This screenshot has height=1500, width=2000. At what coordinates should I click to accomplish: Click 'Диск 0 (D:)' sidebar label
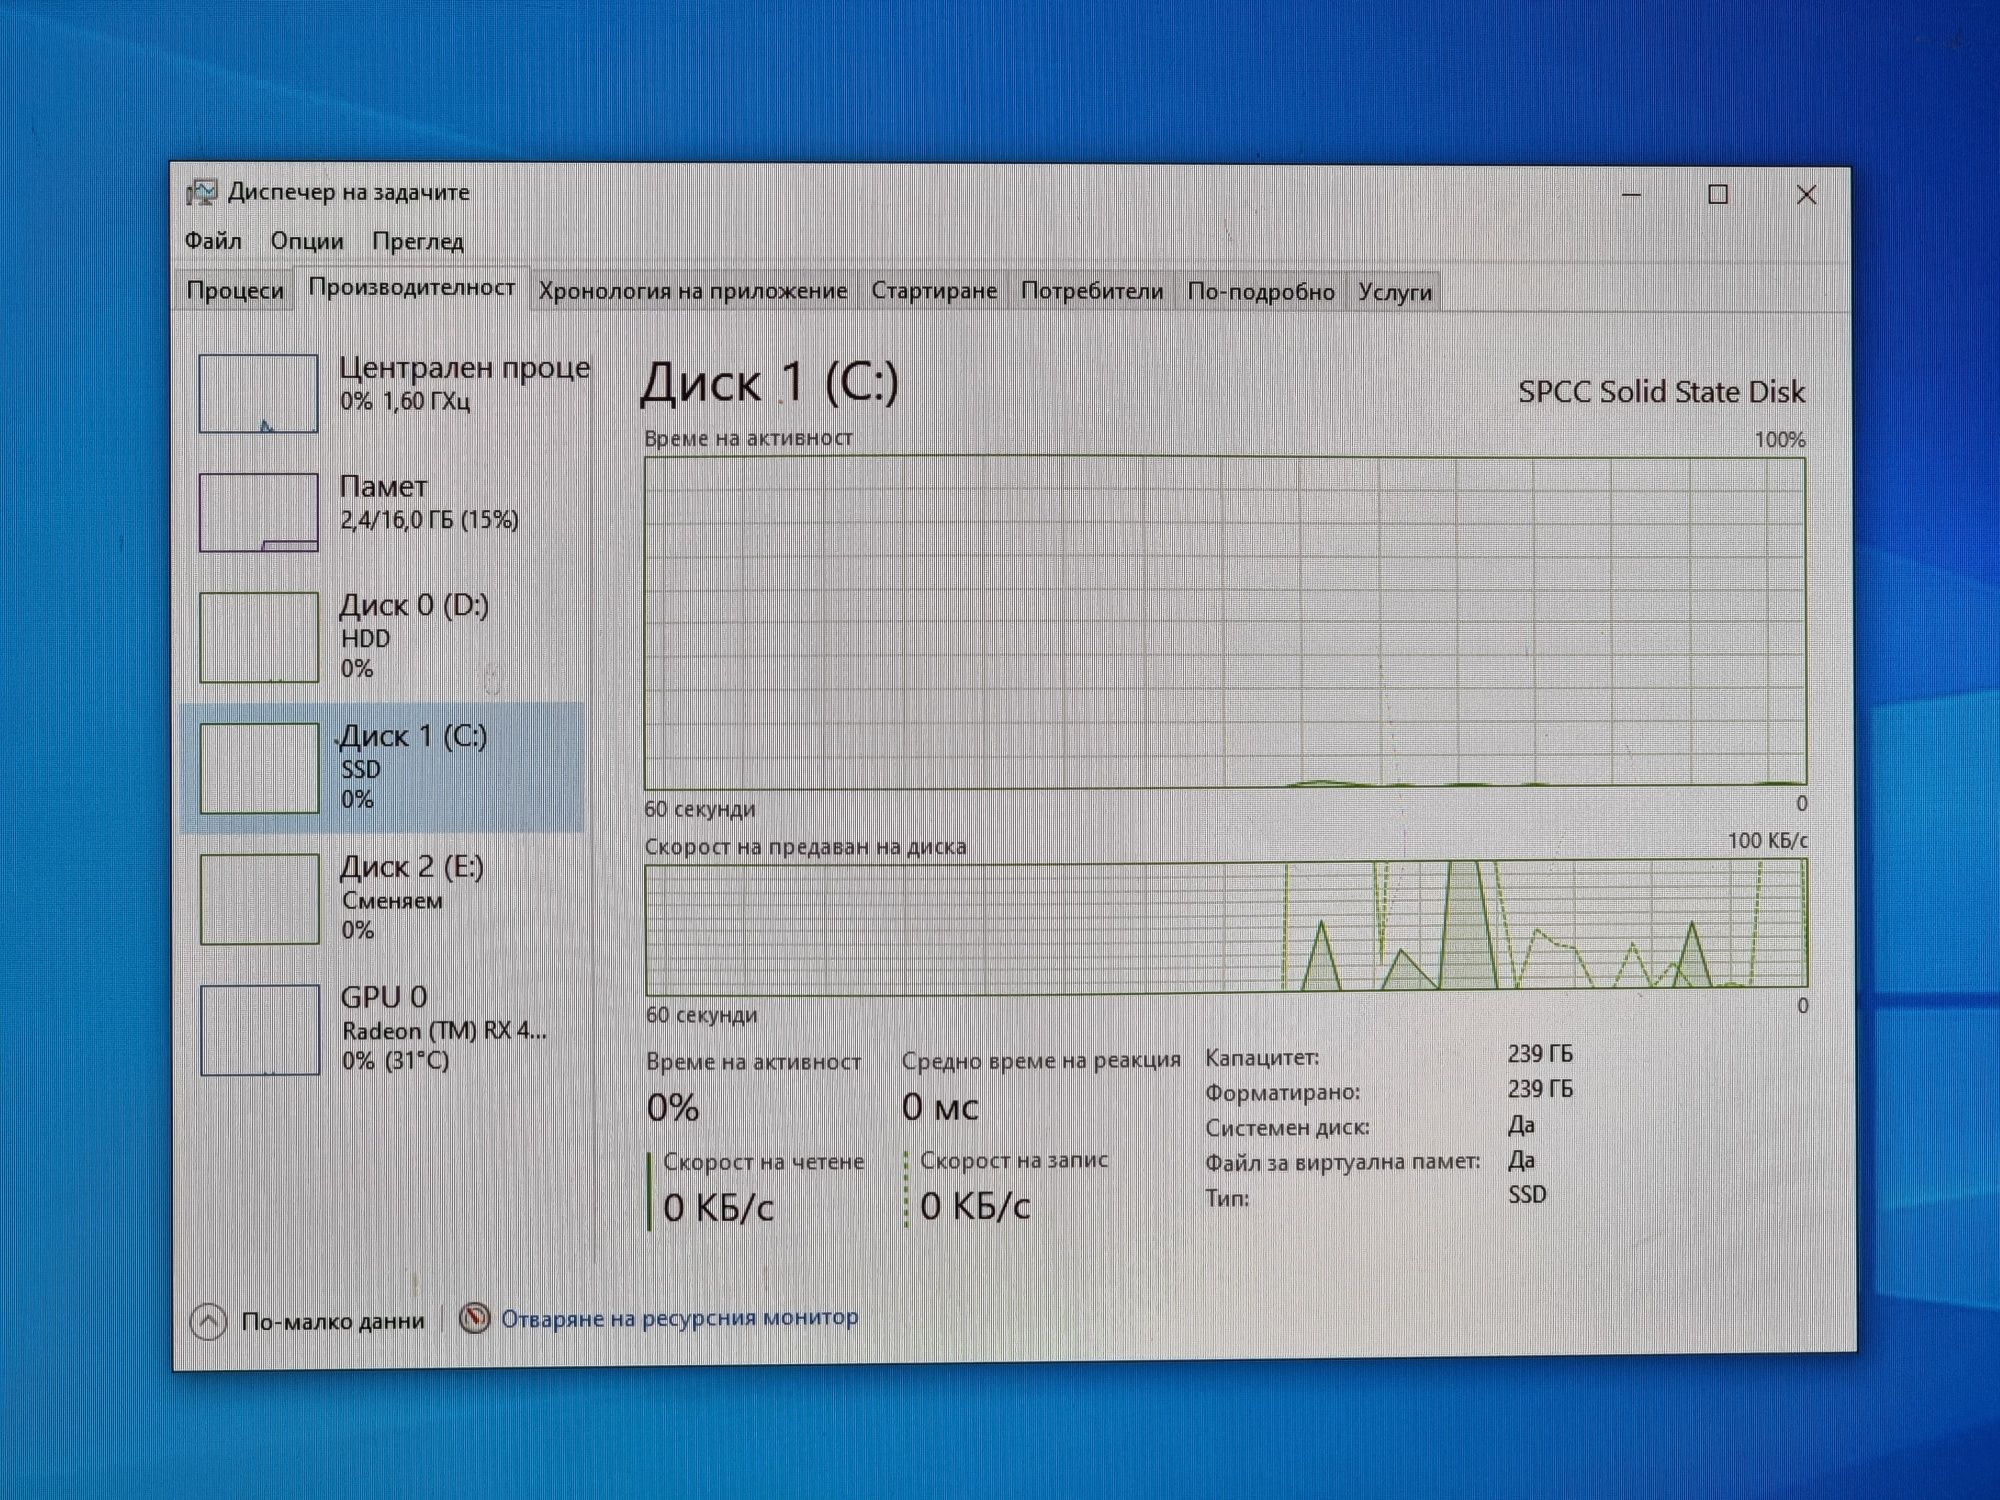(x=414, y=605)
